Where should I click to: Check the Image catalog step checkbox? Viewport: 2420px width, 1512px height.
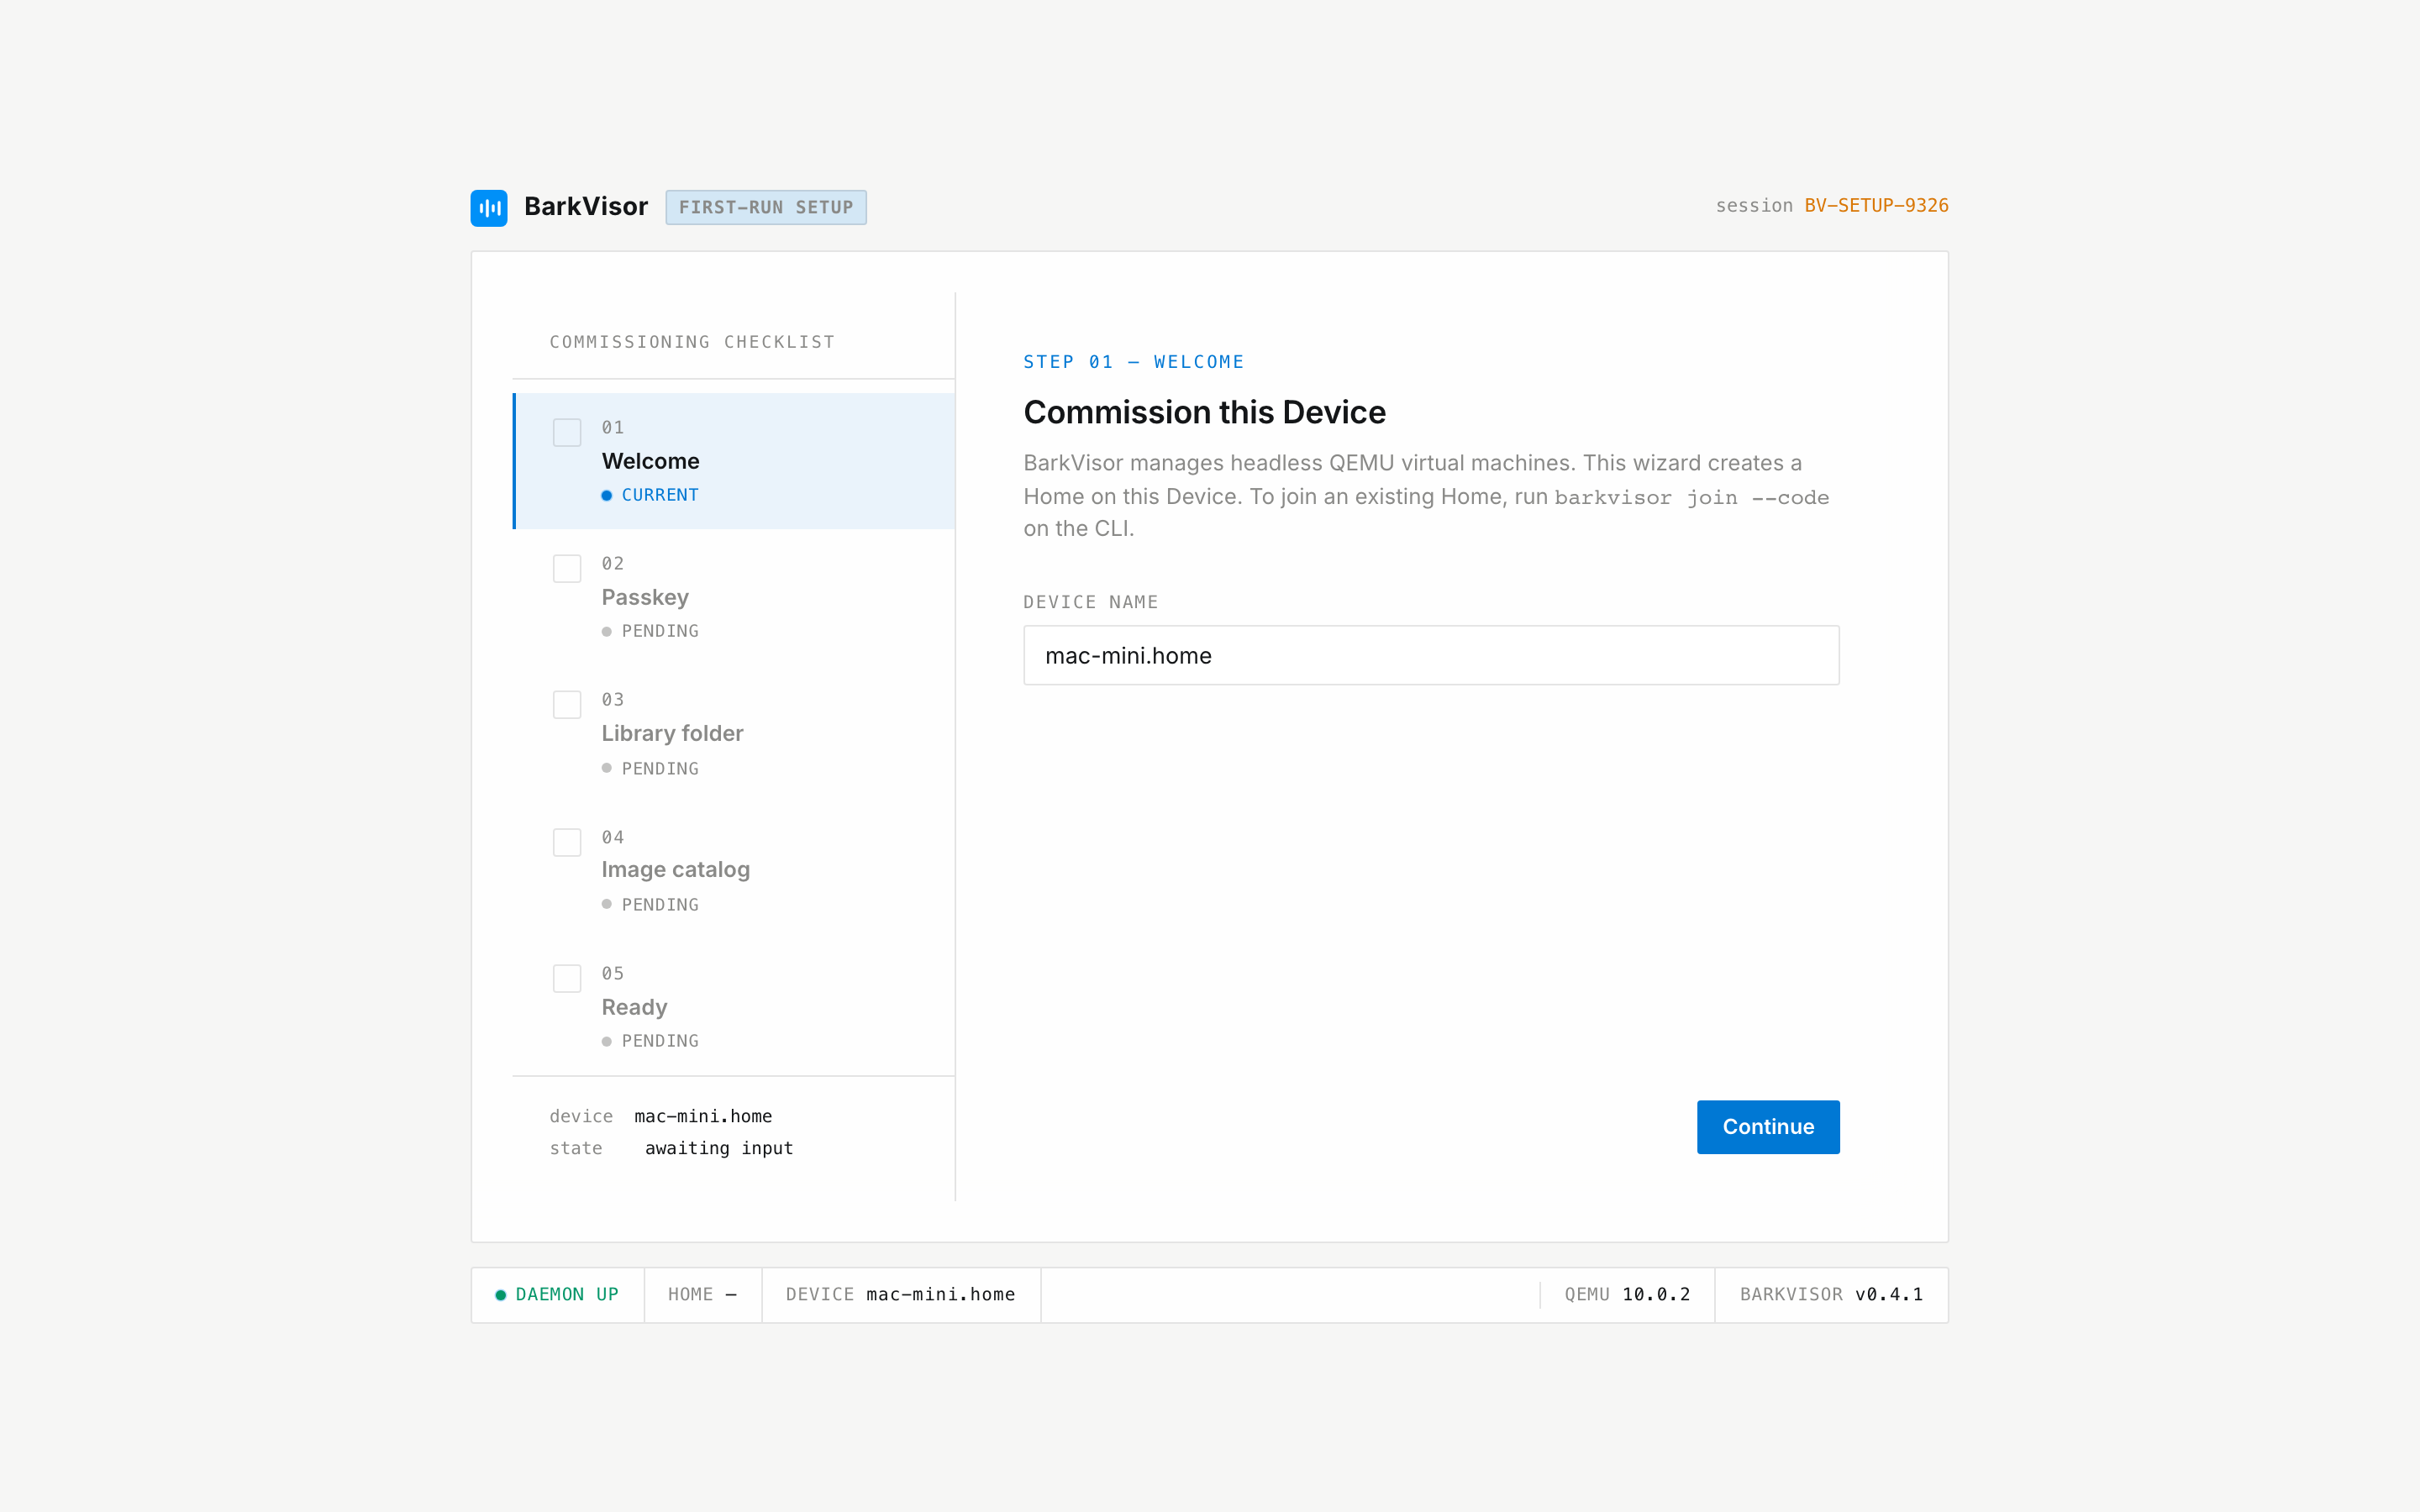pos(567,842)
